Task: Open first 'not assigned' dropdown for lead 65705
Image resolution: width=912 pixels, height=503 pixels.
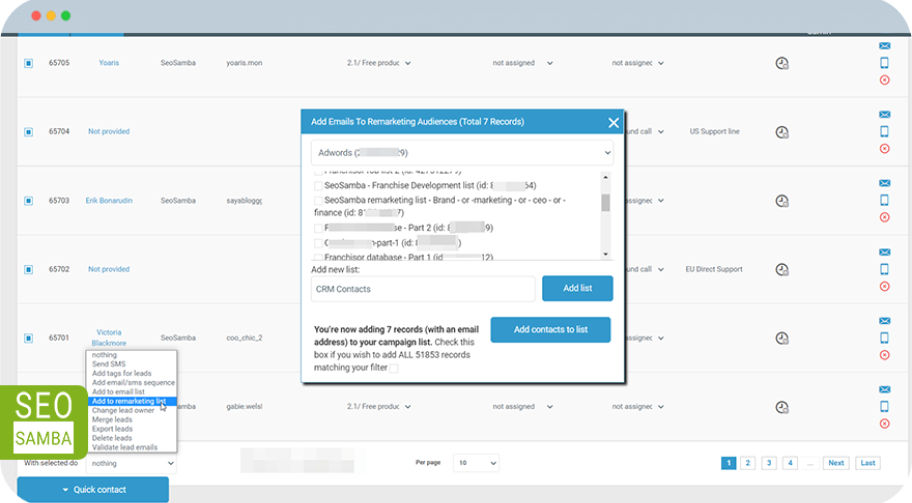Action: (x=522, y=63)
